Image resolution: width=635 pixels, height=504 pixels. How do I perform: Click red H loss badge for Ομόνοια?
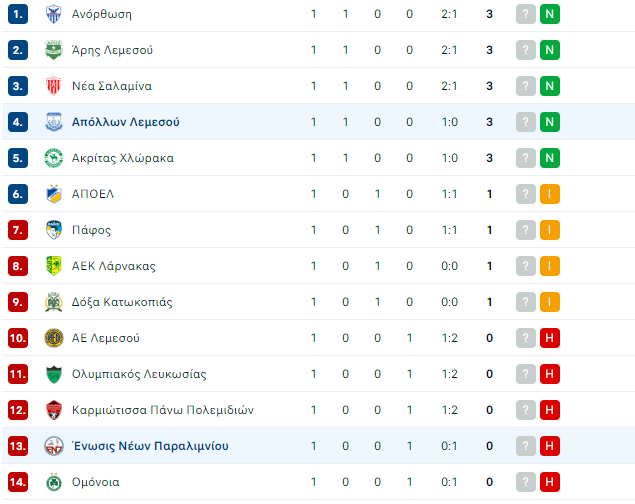coord(550,482)
